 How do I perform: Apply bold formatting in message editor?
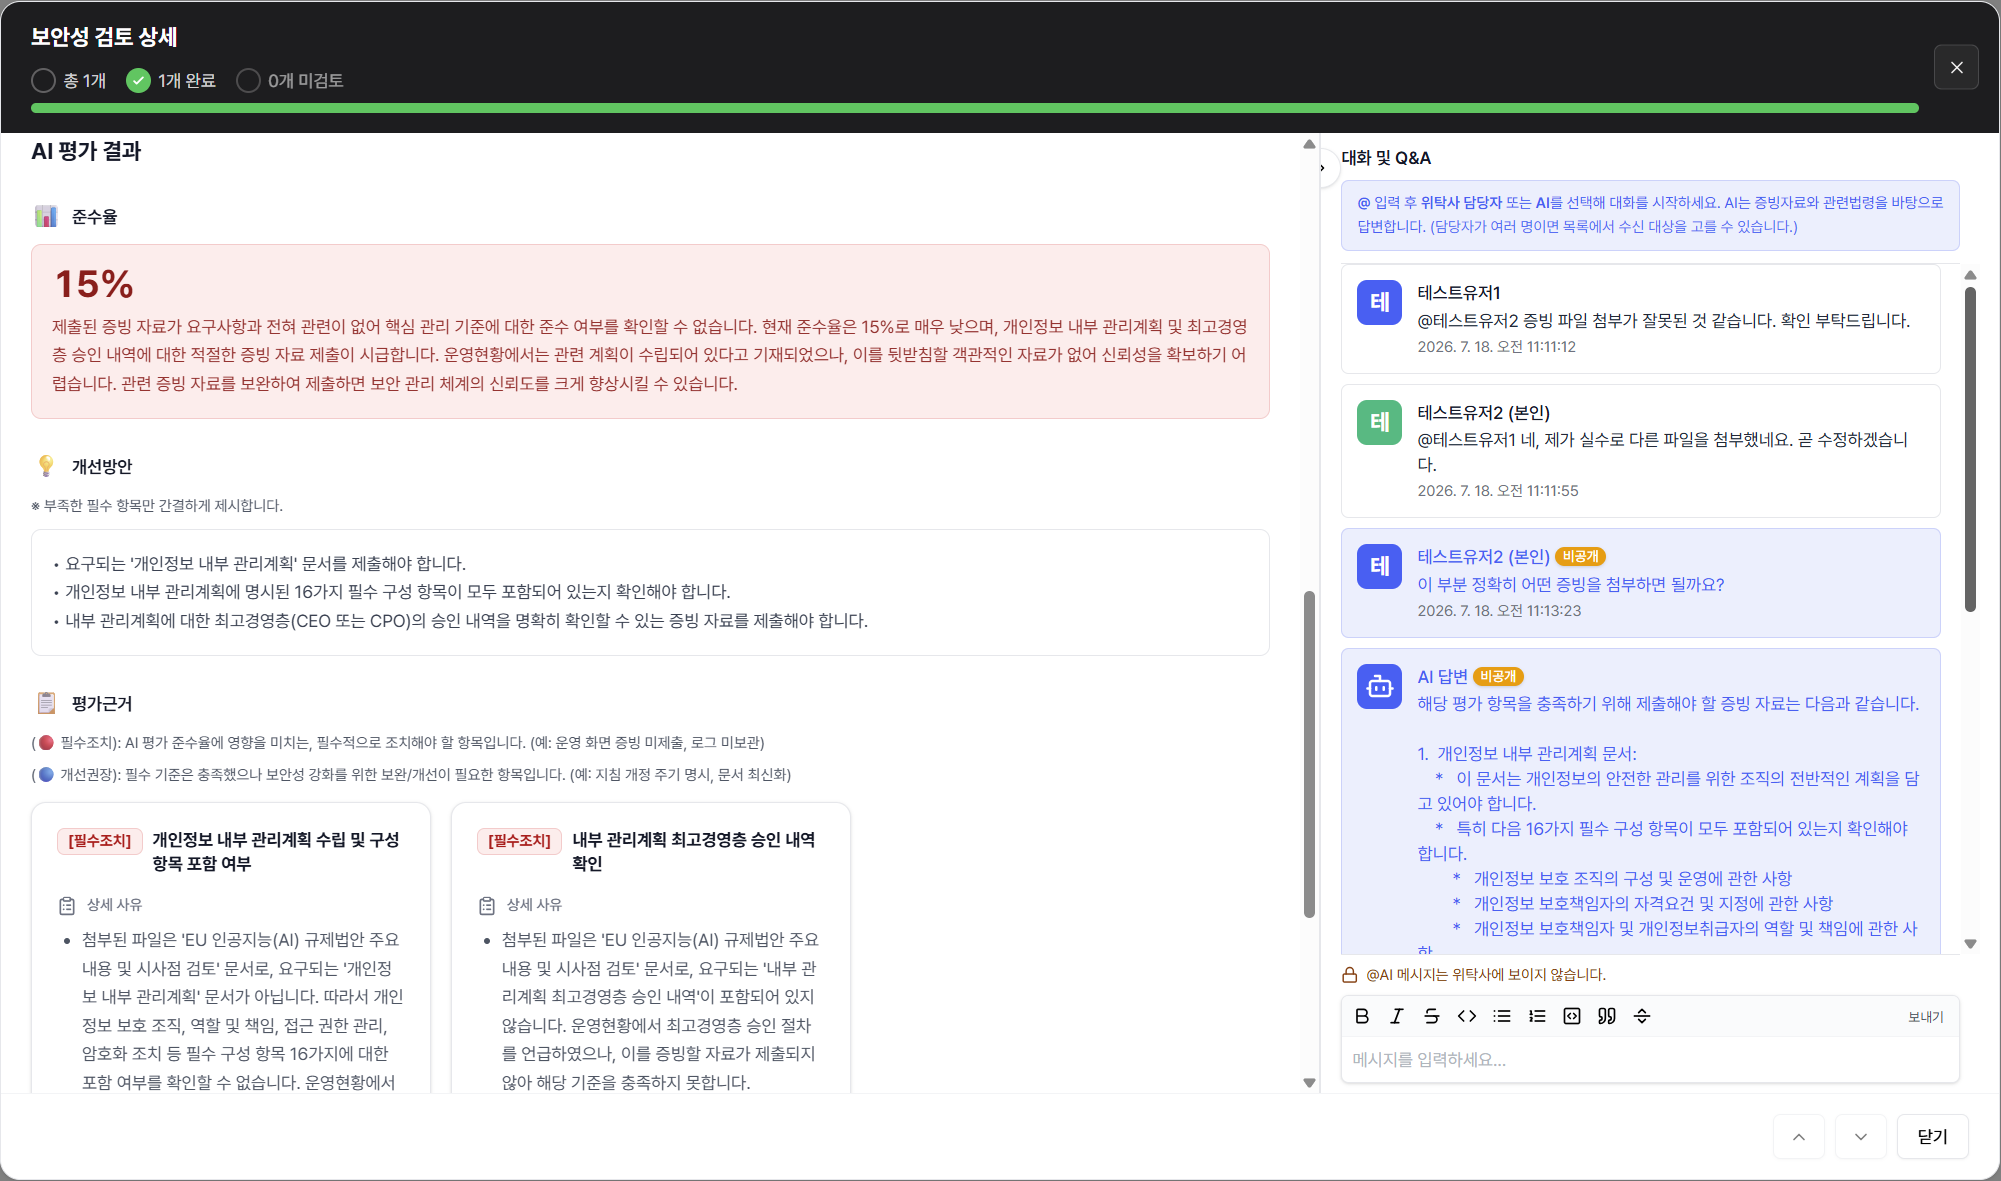pos(1362,1016)
